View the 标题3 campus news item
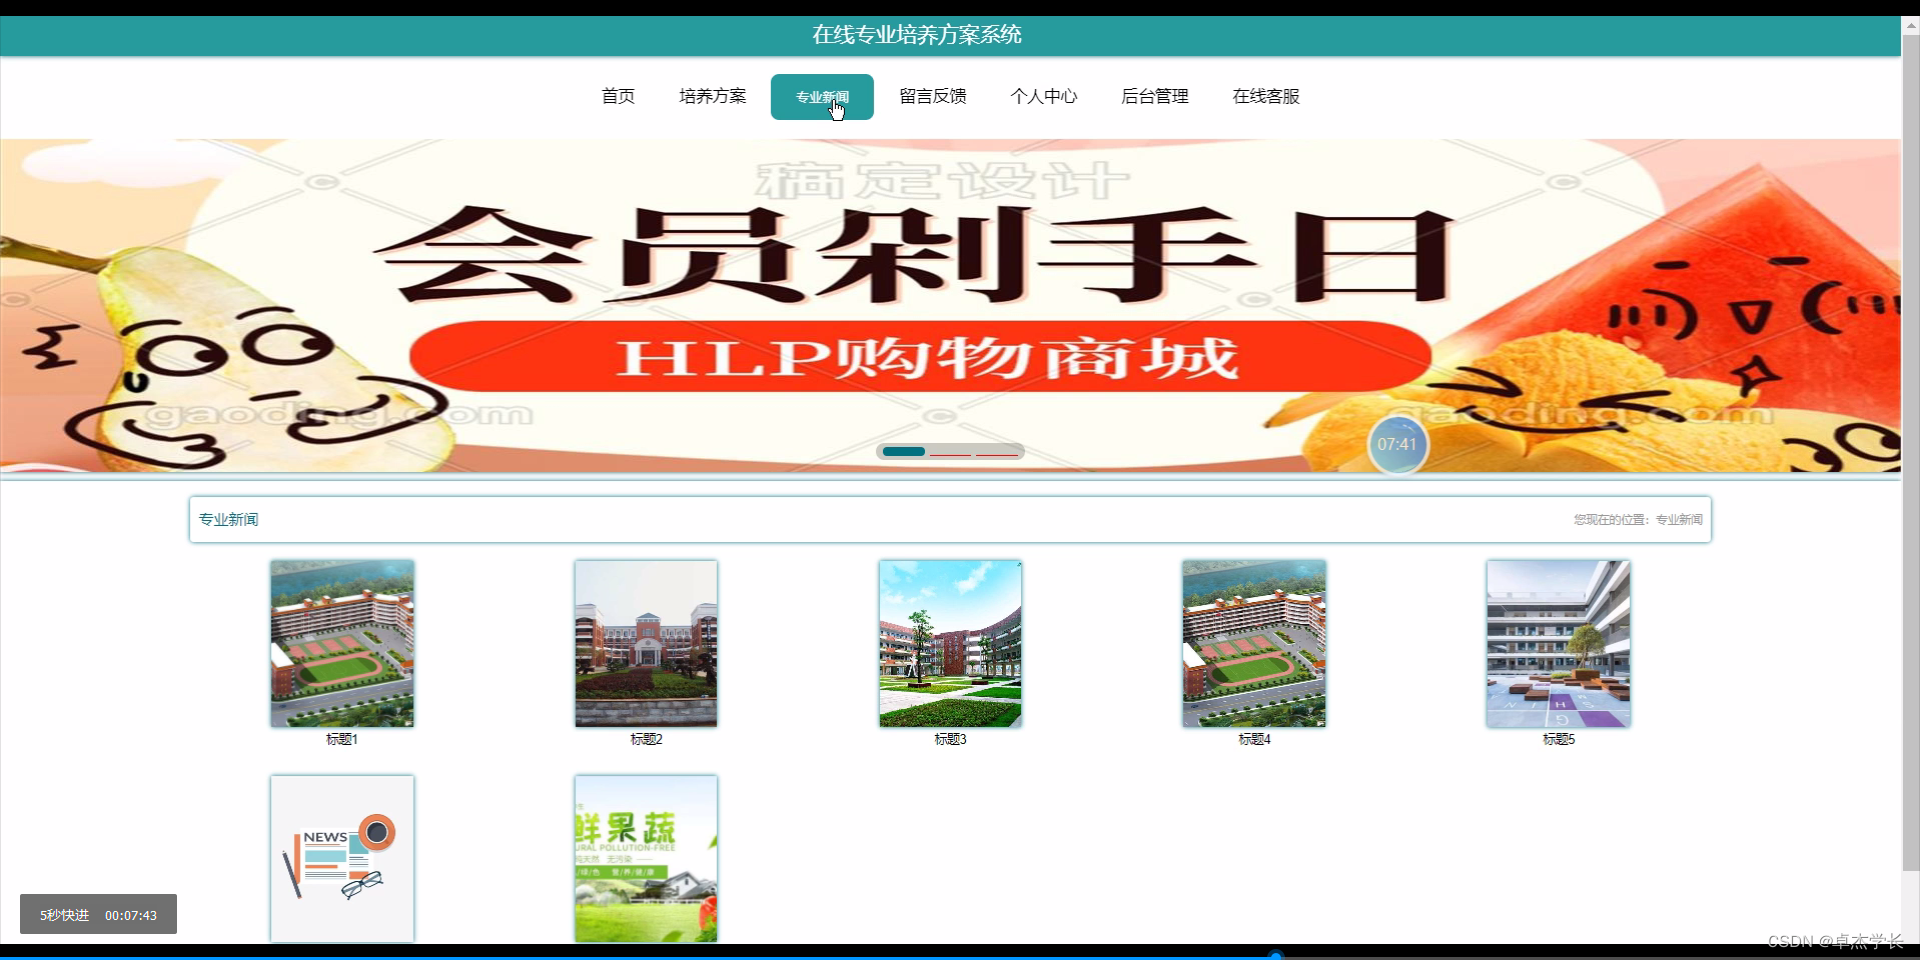 949,643
